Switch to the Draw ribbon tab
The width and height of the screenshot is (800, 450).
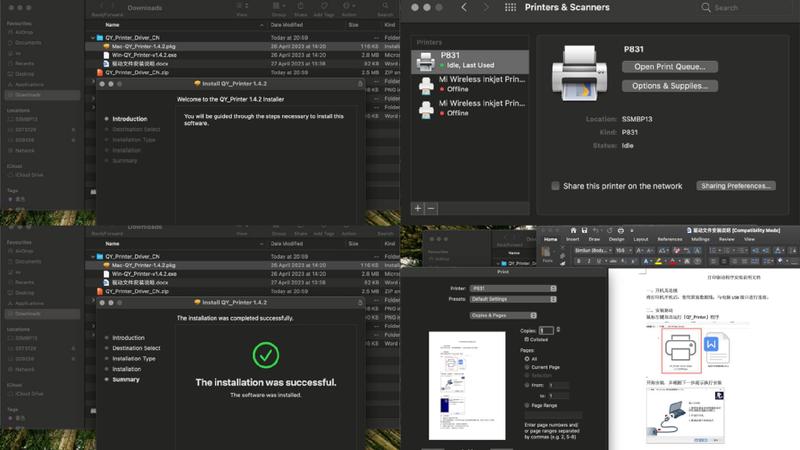coord(594,239)
